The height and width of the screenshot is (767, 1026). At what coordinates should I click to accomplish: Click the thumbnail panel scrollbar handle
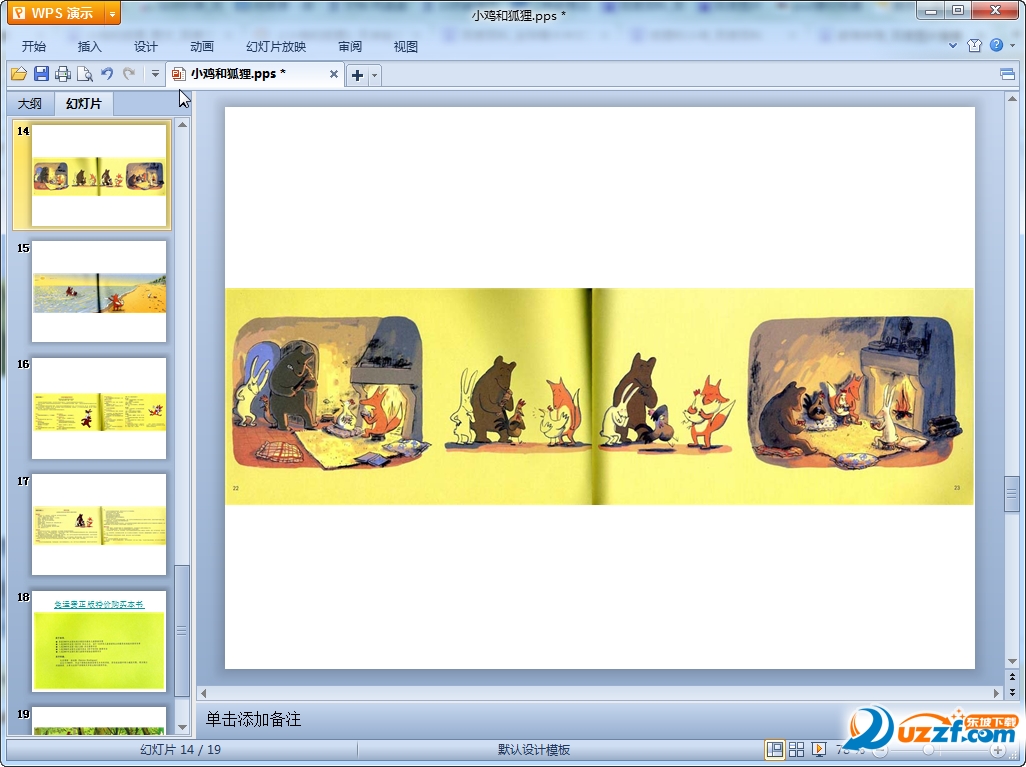tap(182, 630)
